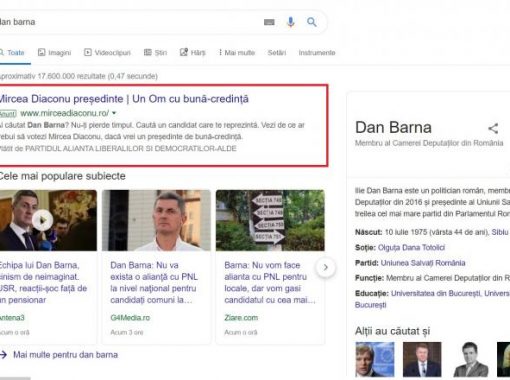Click the arrow icon before Mai multe pentru dan barna
The image size is (510, 380).
(3, 355)
